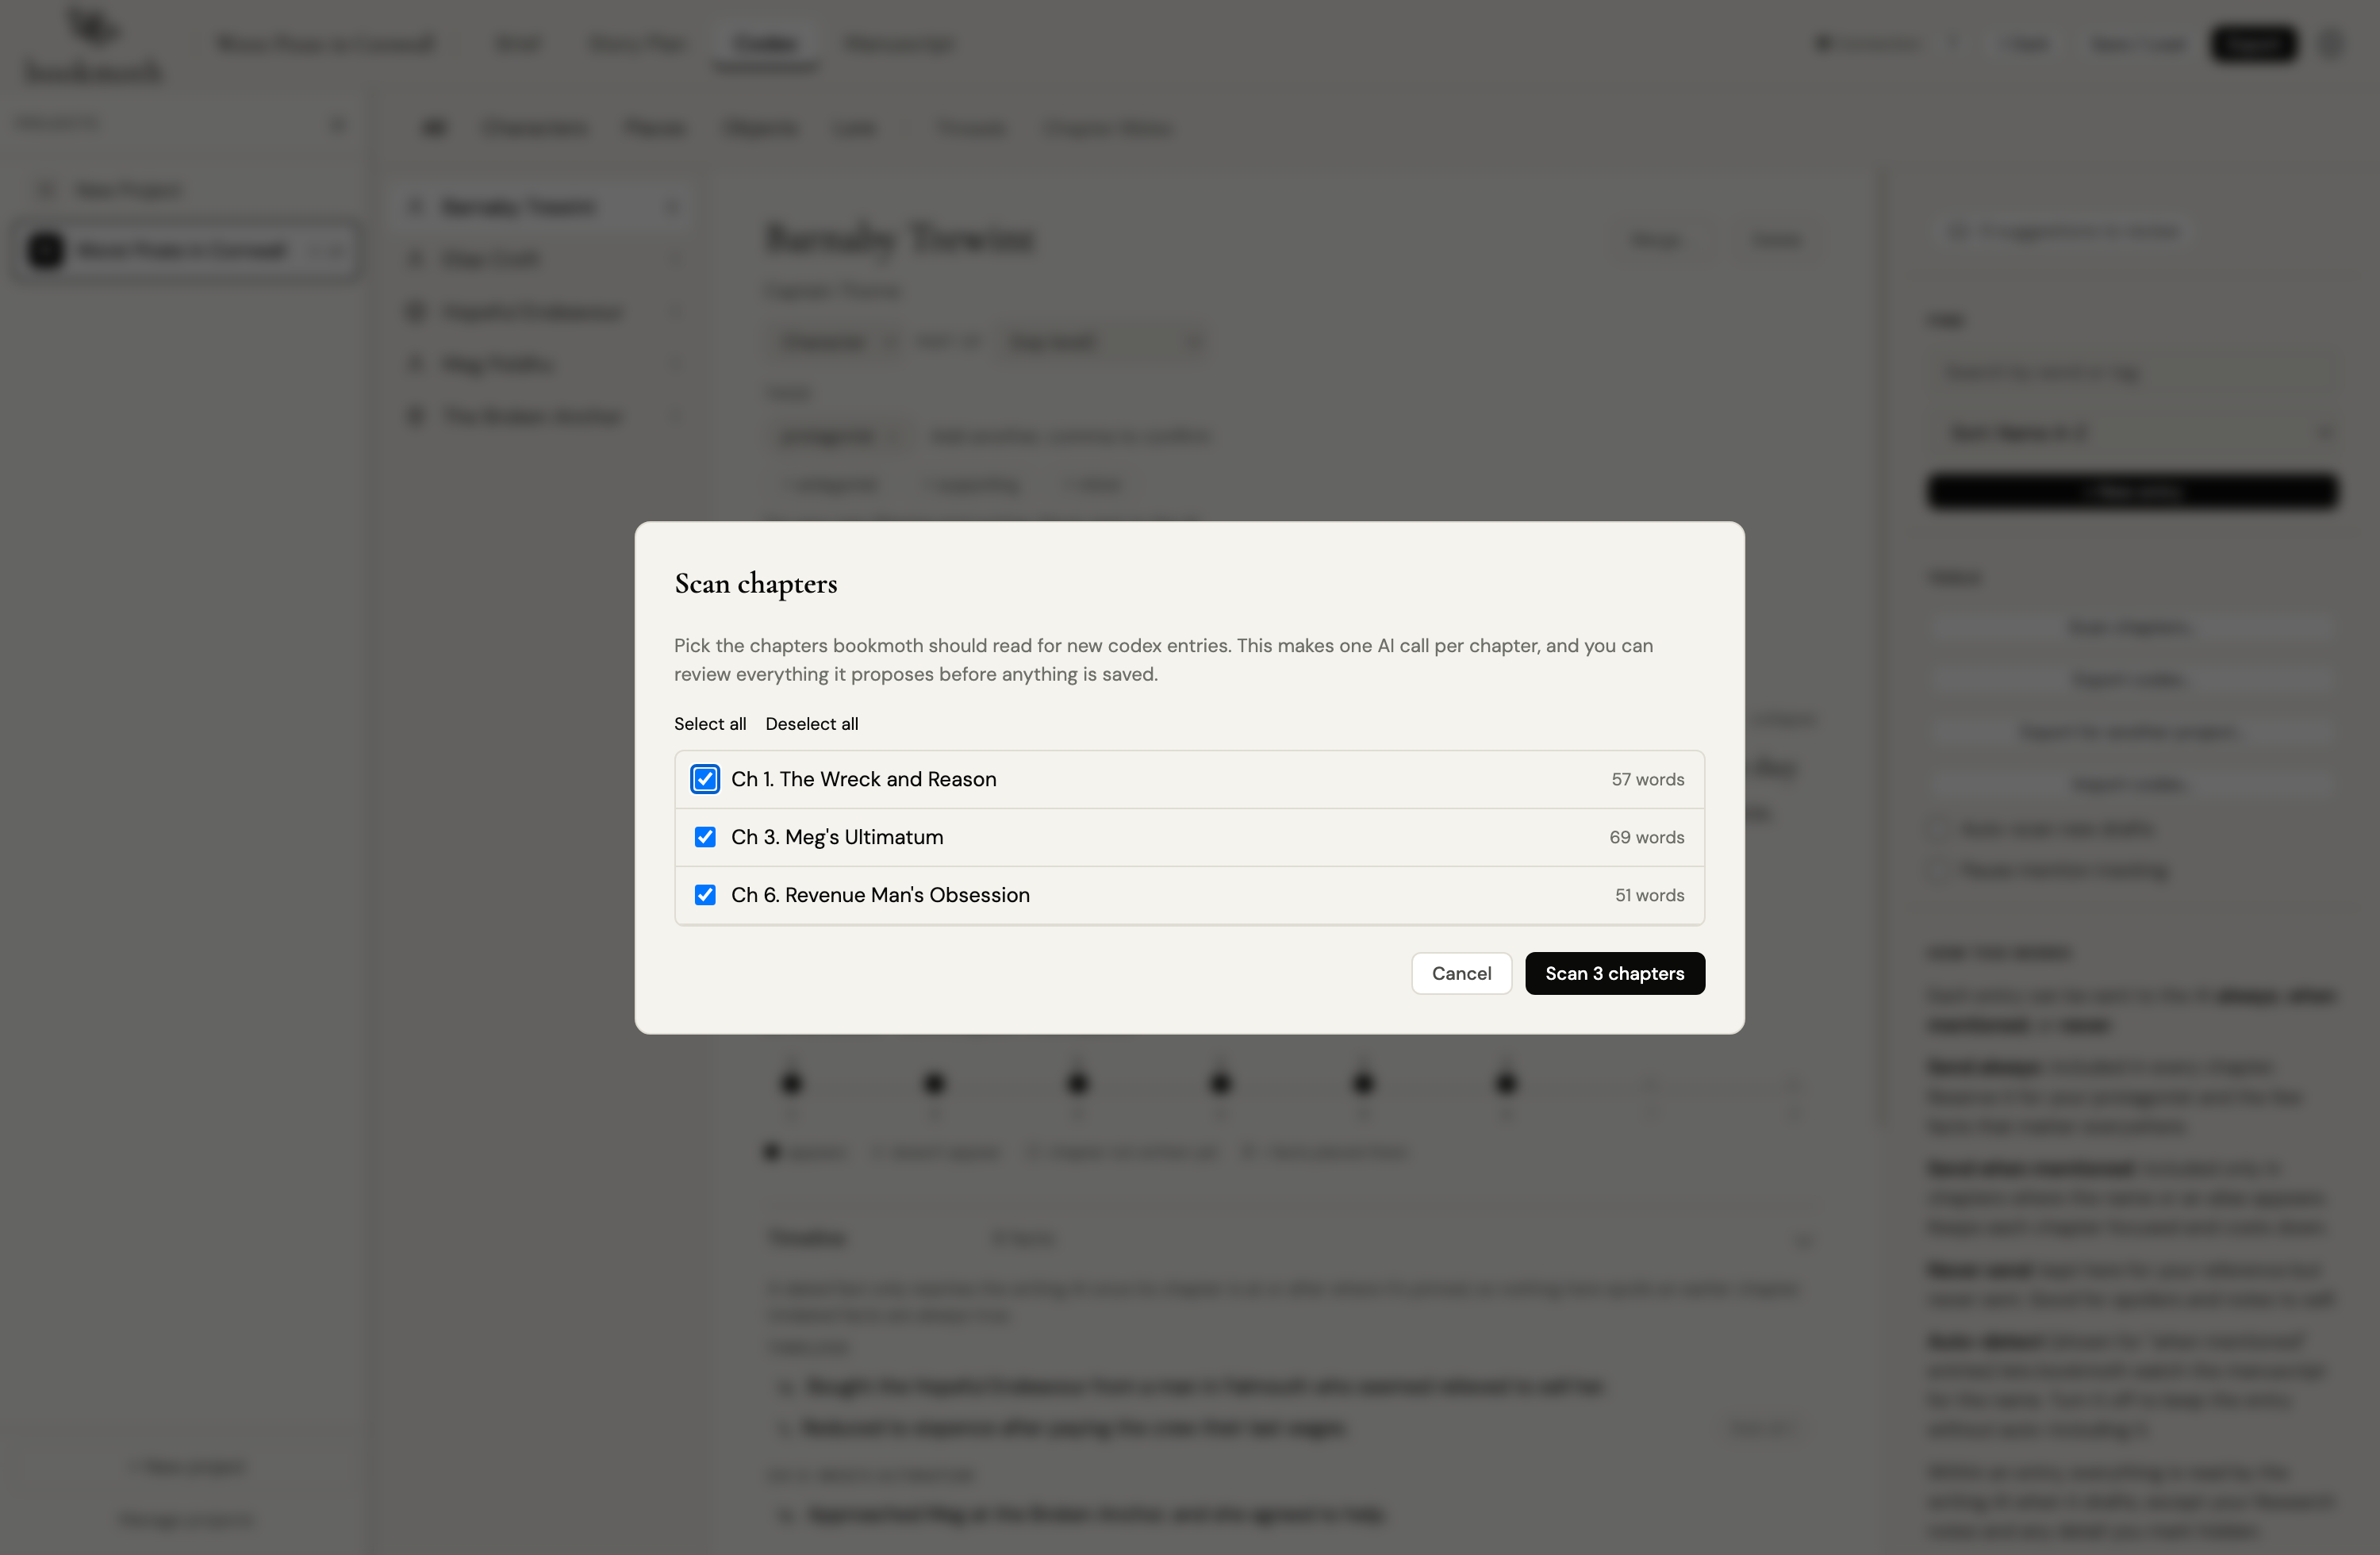The height and width of the screenshot is (1555, 2380).
Task: Click '57 words' count text
Action: coord(1647,779)
